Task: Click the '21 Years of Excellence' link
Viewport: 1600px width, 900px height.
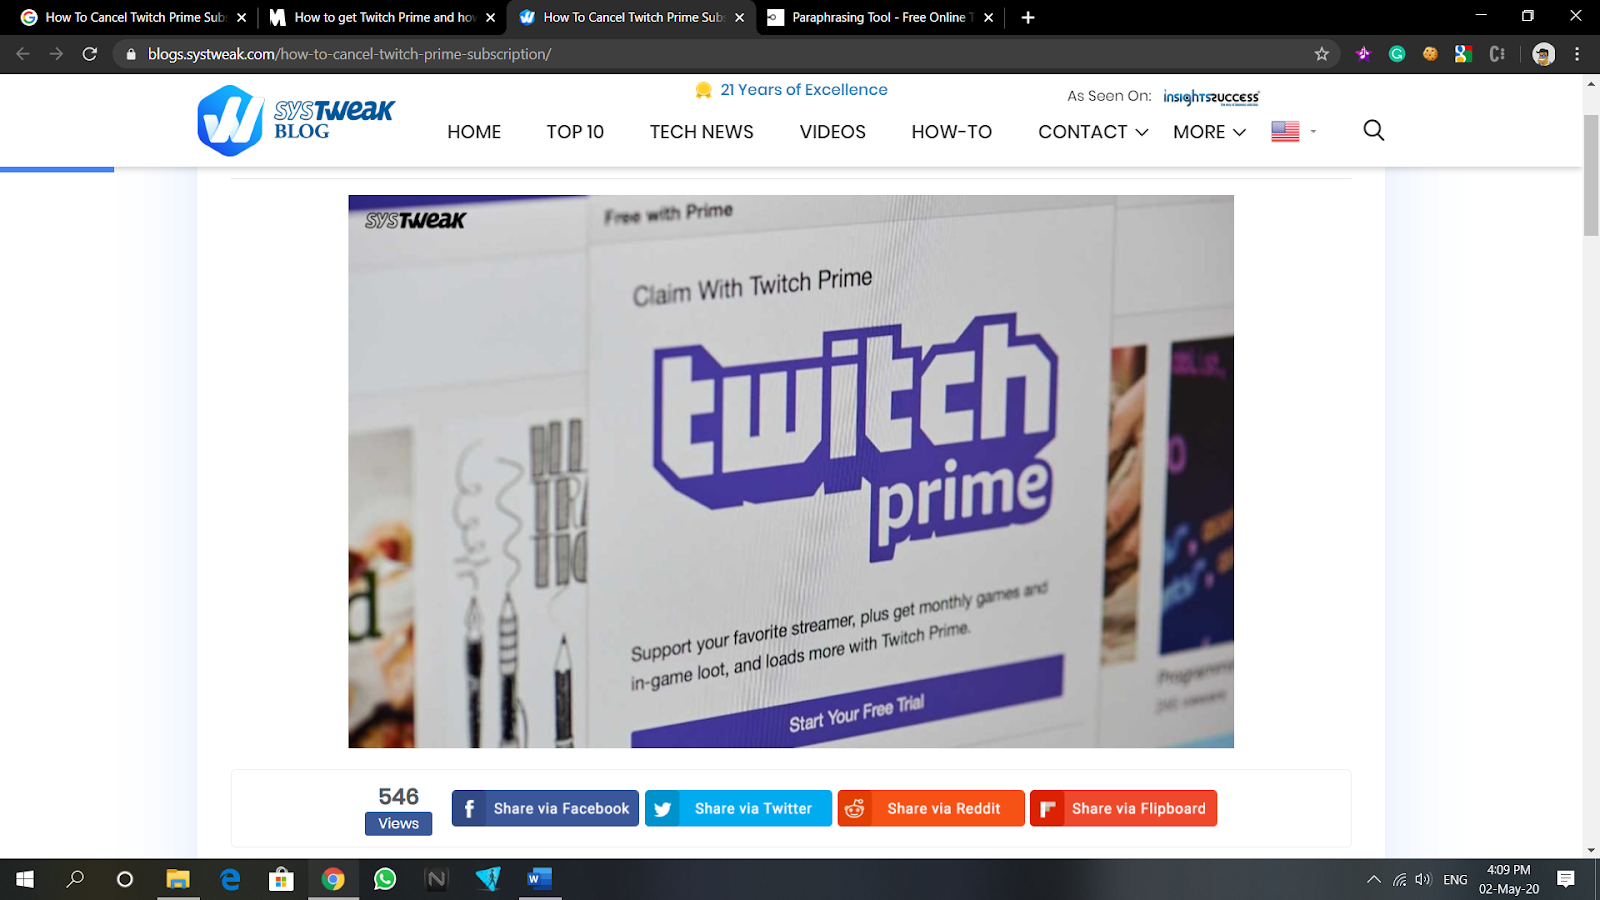Action: point(804,90)
